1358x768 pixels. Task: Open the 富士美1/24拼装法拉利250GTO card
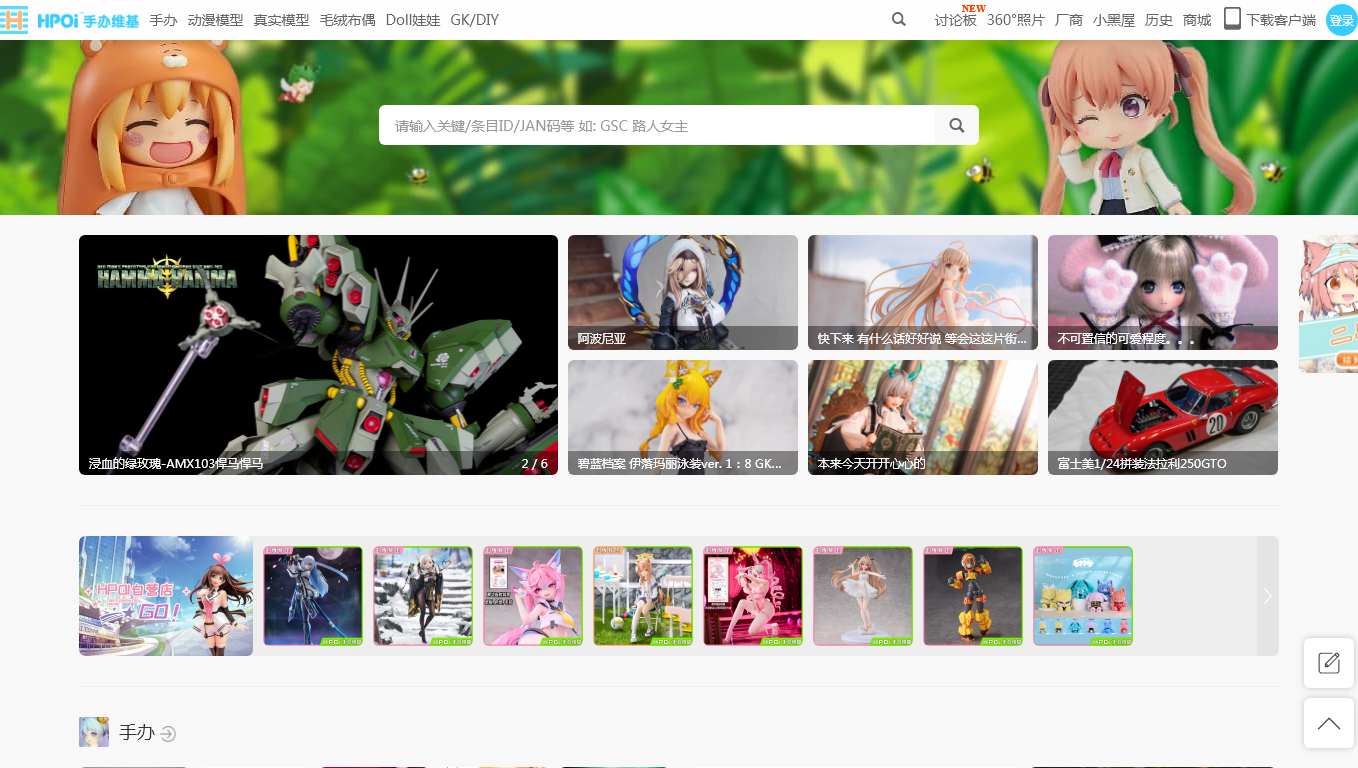(x=1163, y=417)
